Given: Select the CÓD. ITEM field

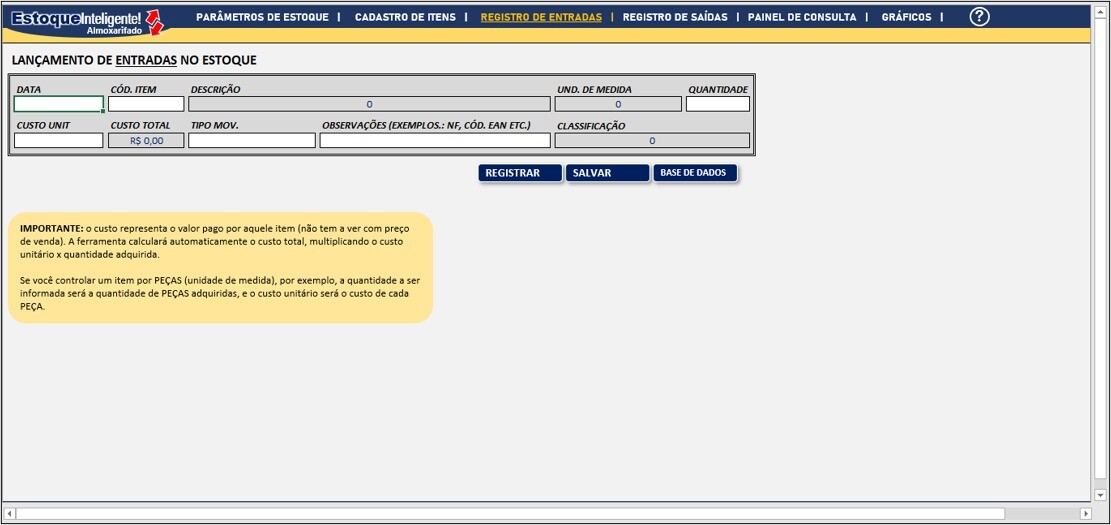Looking at the screenshot, I should click(146, 104).
